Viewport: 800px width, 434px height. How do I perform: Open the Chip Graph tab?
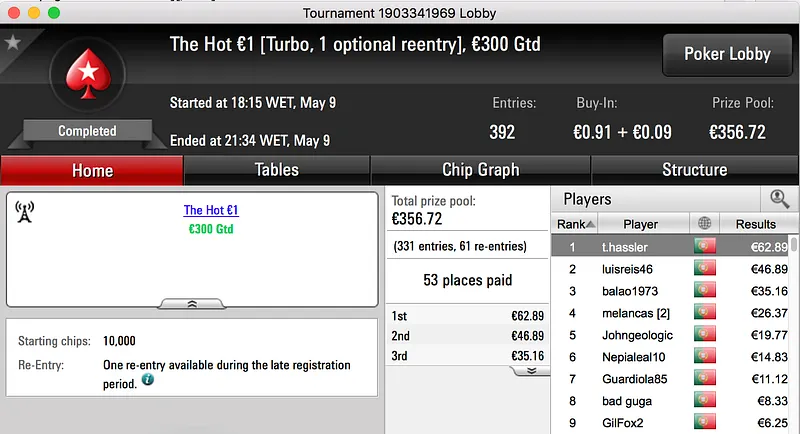click(x=480, y=170)
